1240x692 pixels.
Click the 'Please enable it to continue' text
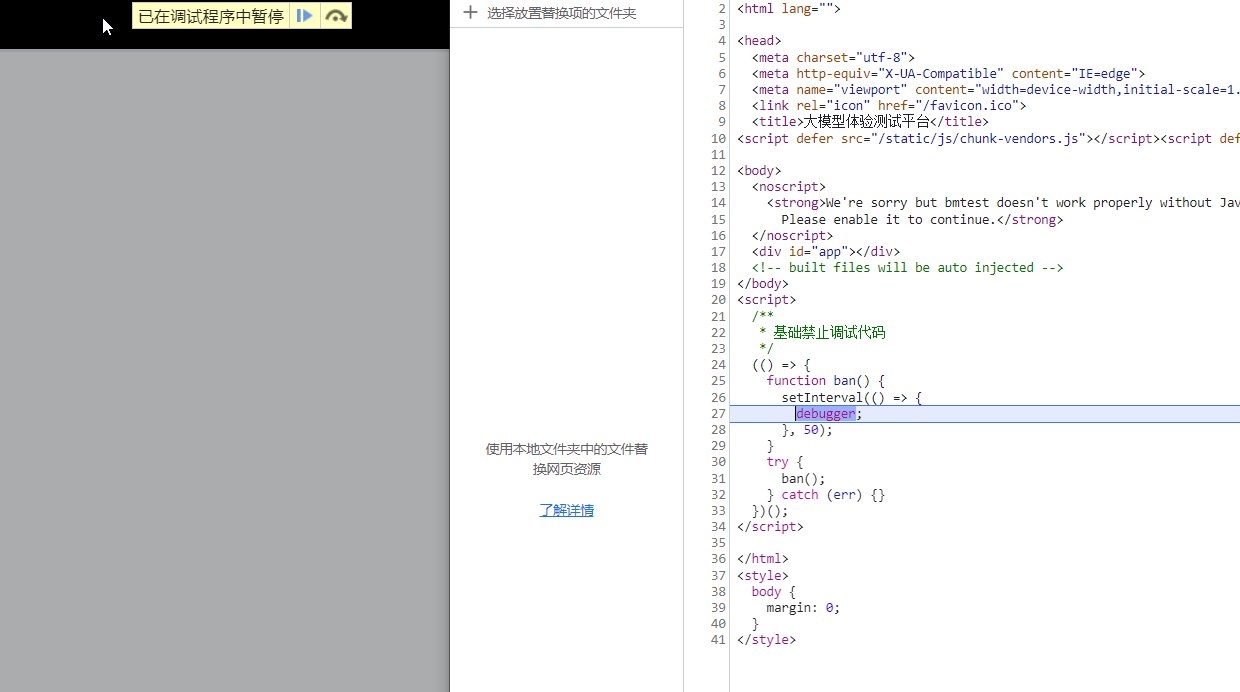tap(889, 219)
